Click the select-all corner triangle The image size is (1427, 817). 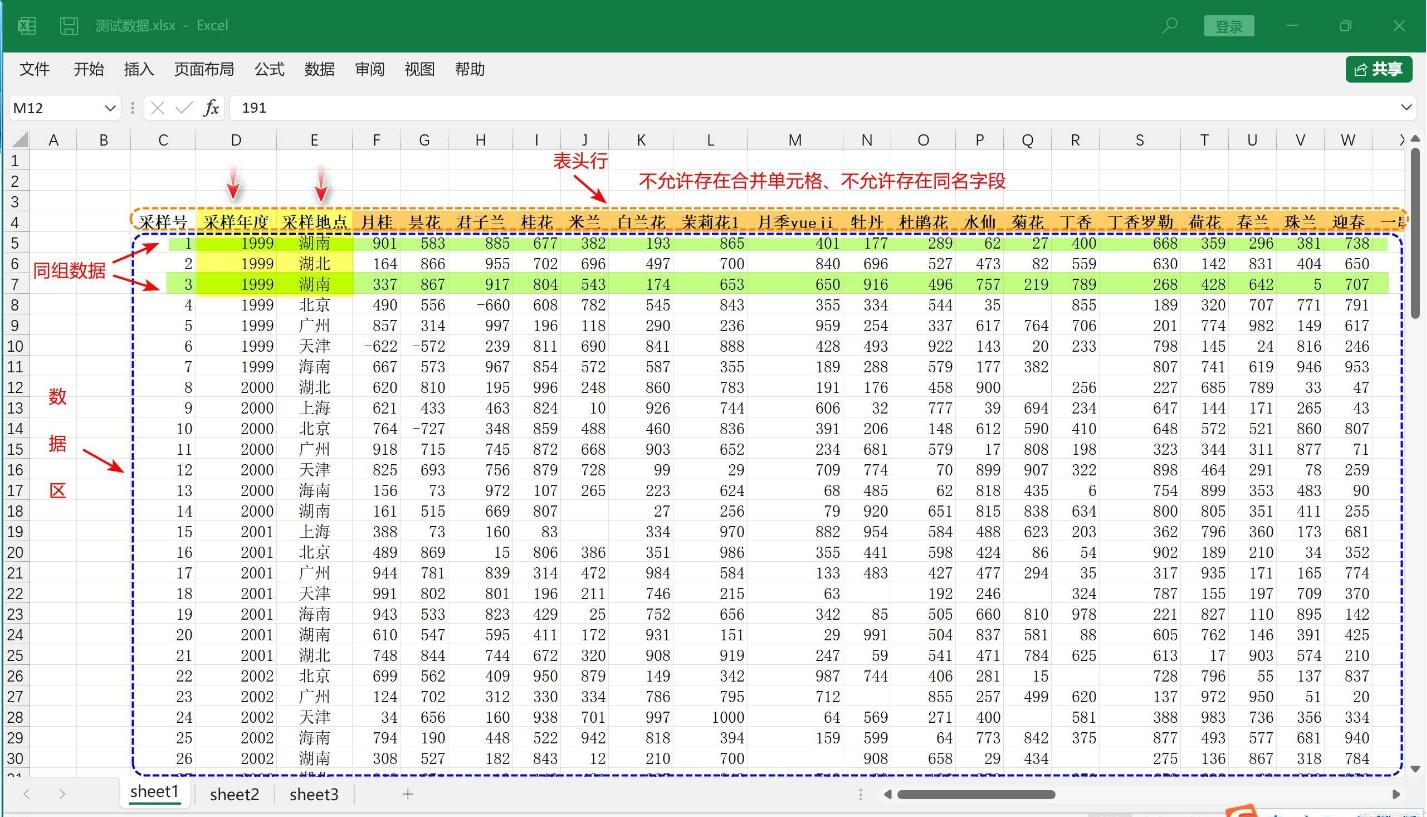click(20, 141)
